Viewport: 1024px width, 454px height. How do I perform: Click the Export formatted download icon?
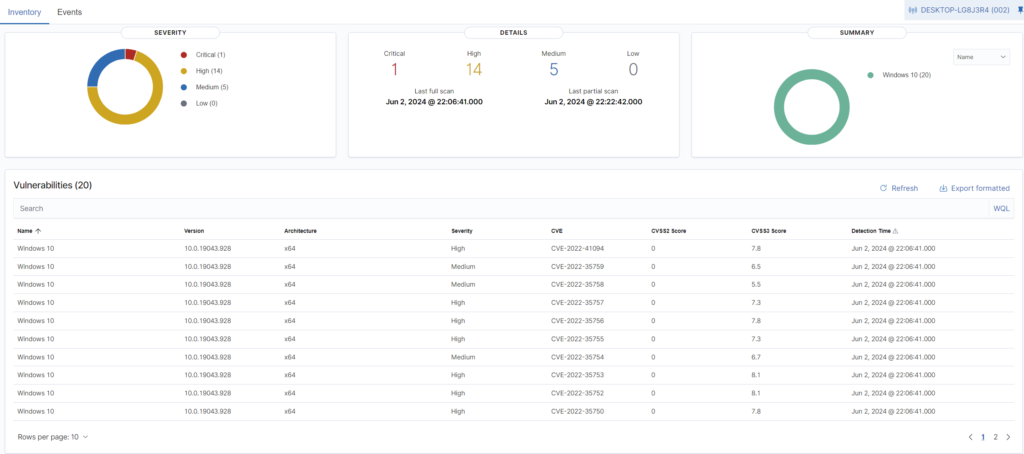click(943, 188)
